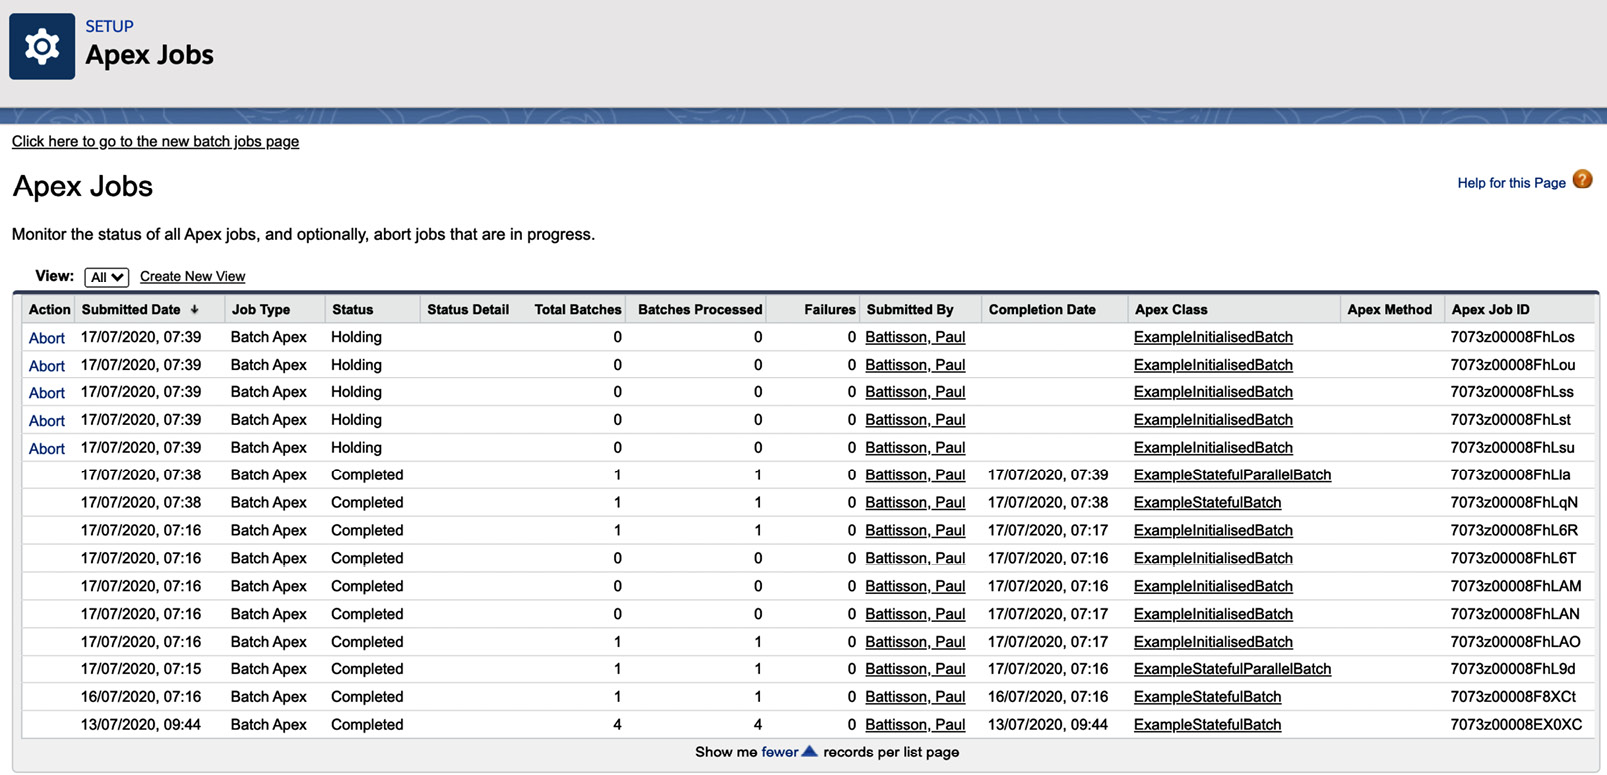The height and width of the screenshot is (775, 1607).
Task: Click the Setup gear icon
Action: 42,46
